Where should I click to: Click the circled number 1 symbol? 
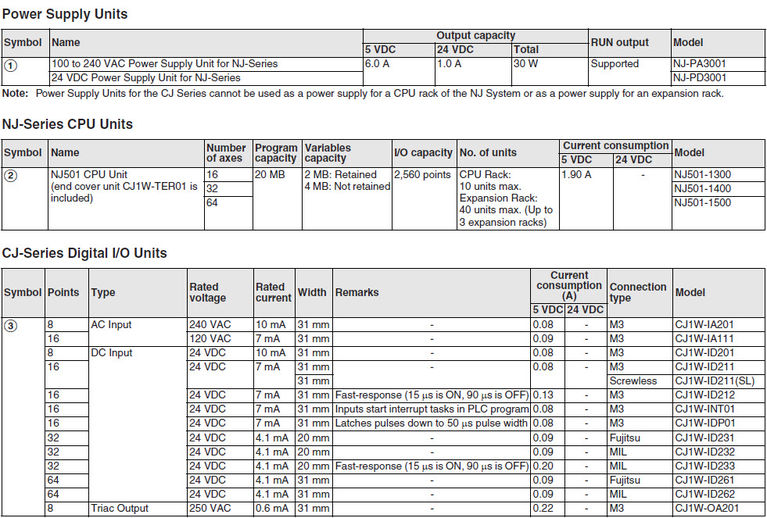(x=11, y=65)
